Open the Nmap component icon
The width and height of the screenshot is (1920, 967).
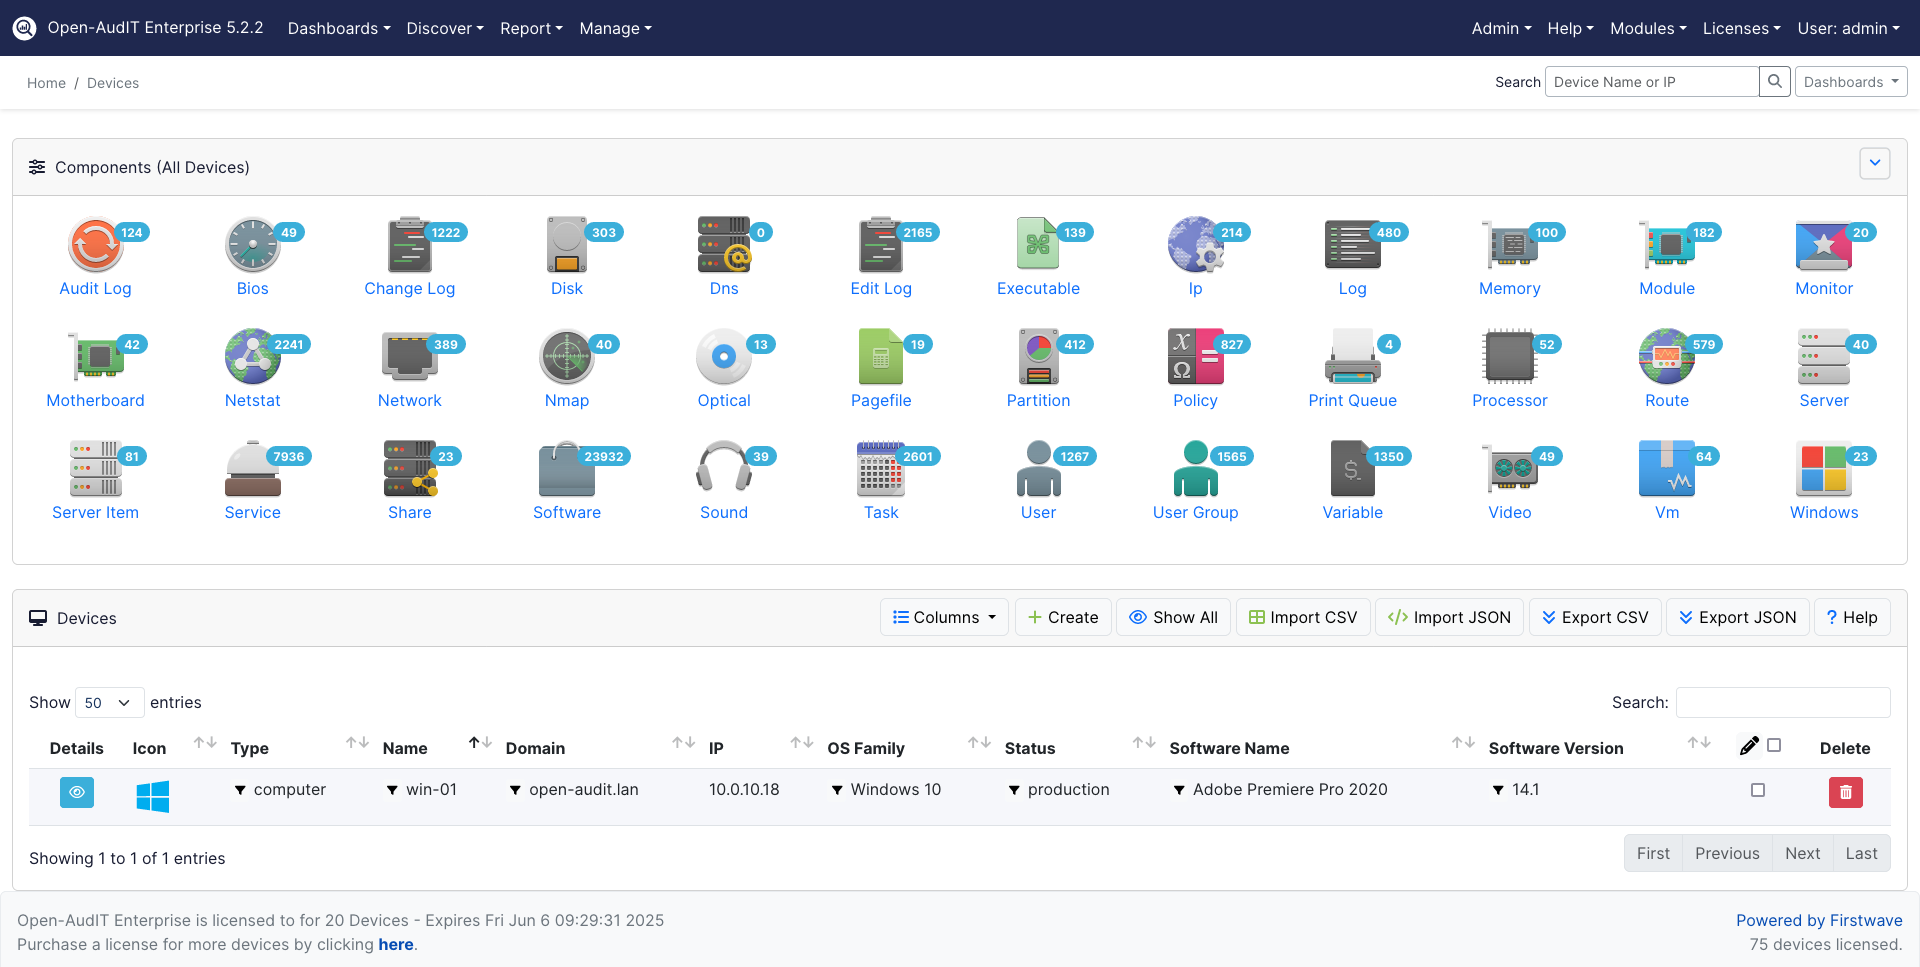(566, 357)
